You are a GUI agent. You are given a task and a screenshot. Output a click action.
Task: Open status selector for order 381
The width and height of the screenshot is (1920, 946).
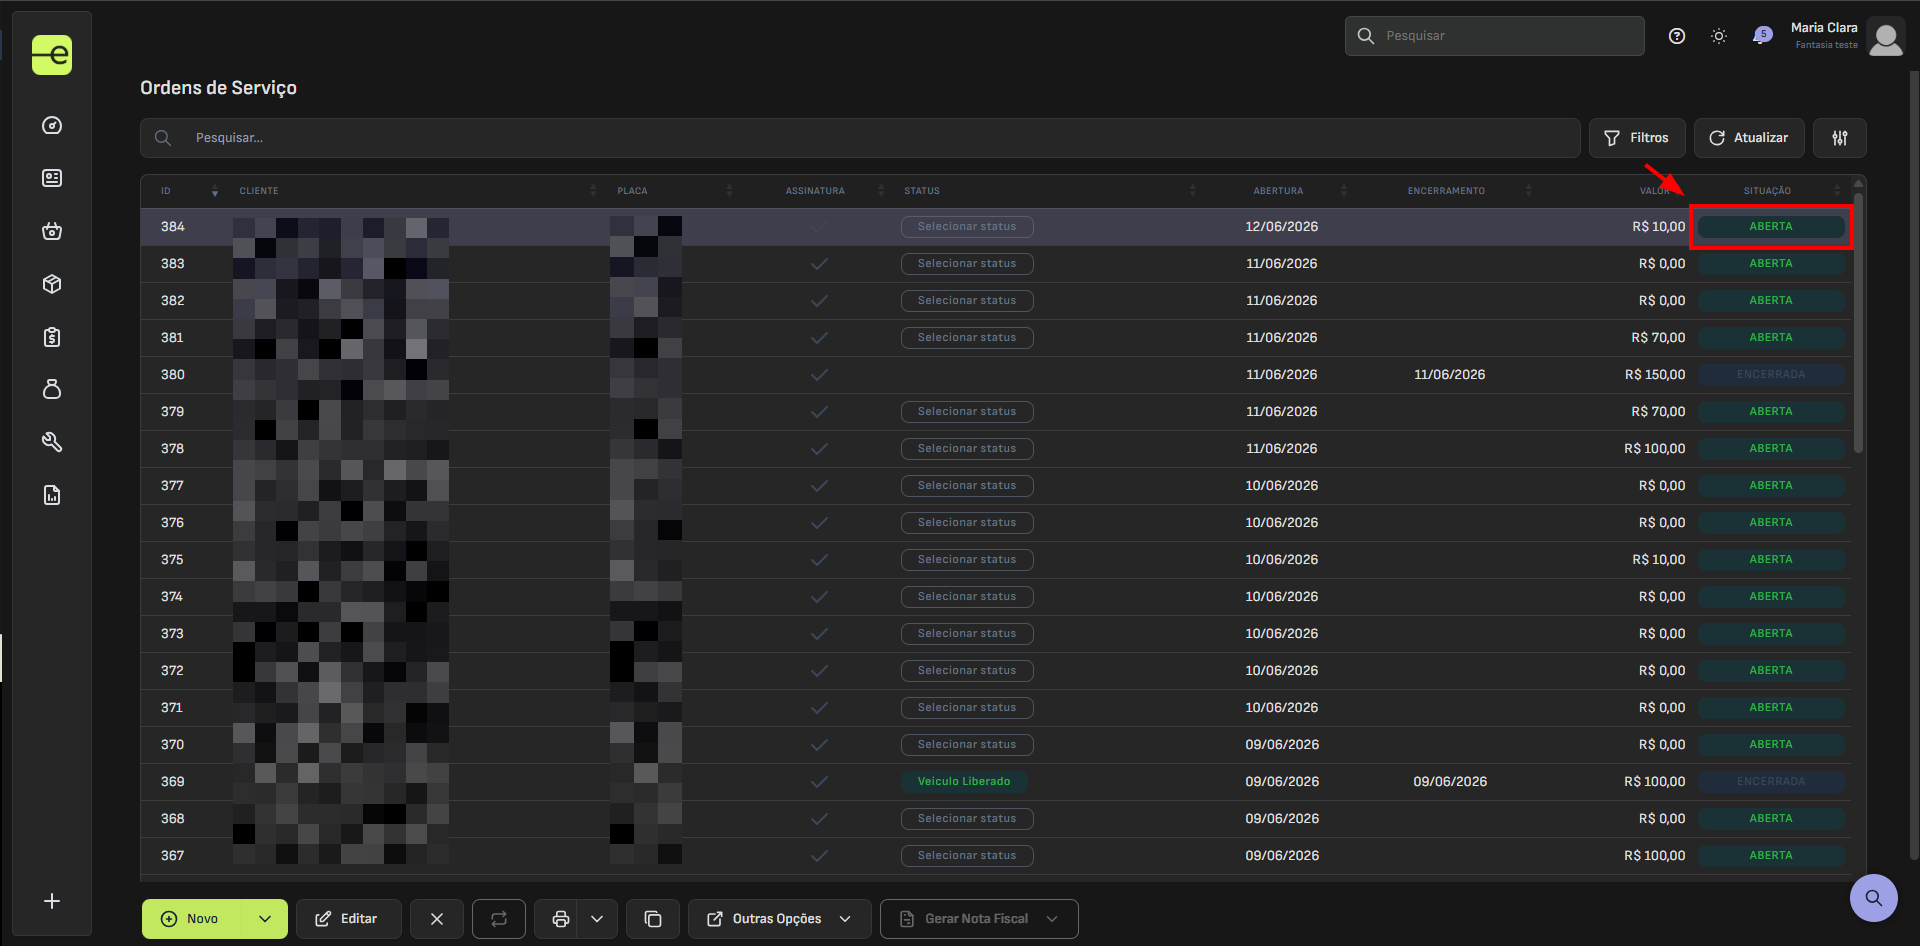coord(967,338)
